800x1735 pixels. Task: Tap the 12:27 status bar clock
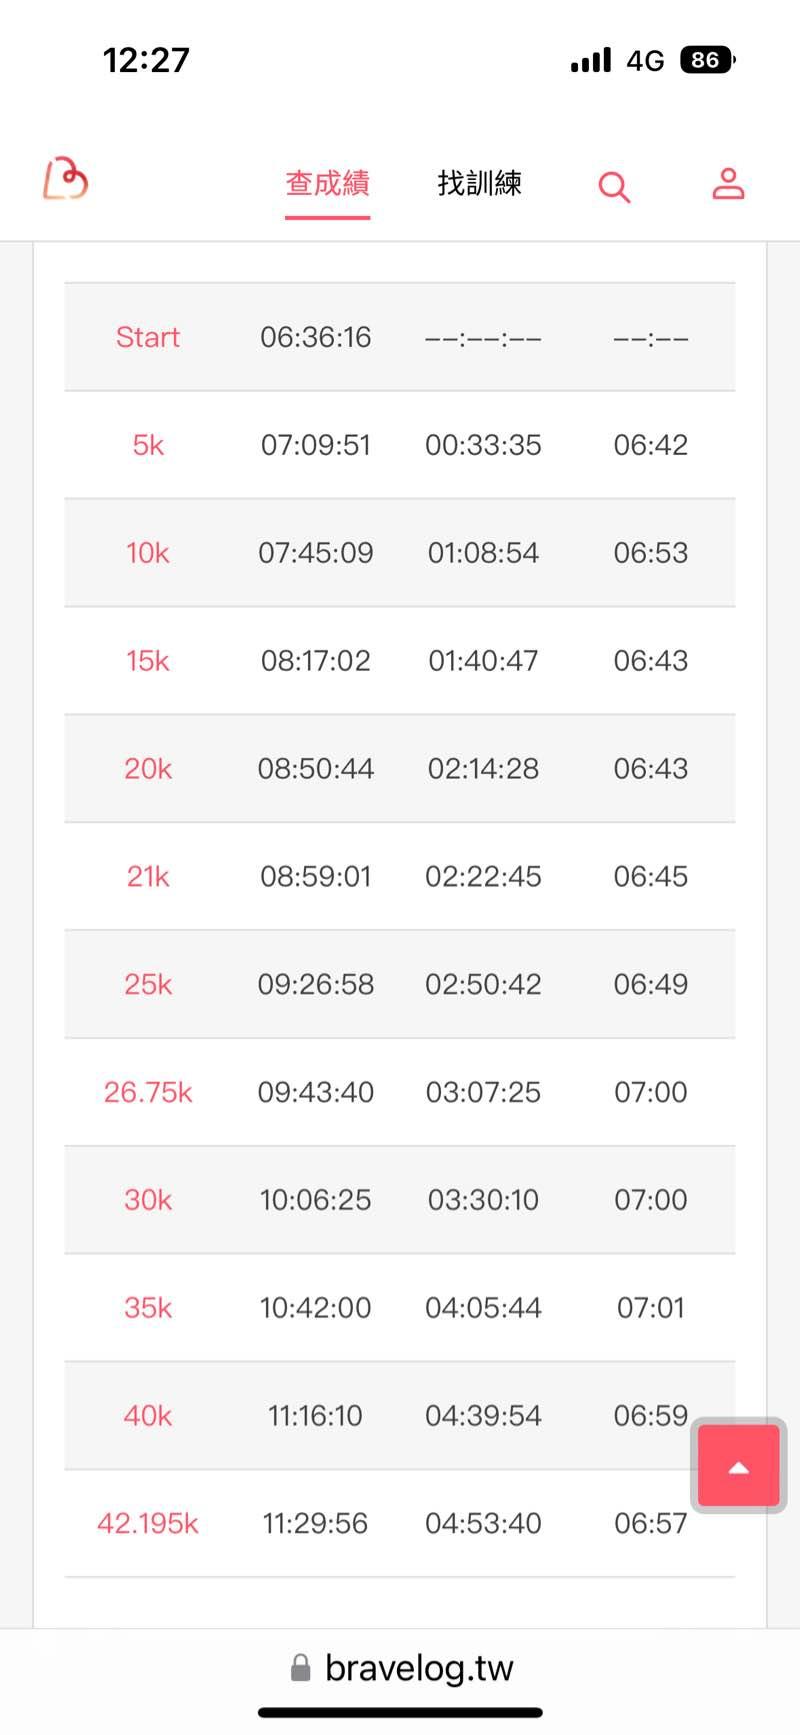click(146, 60)
